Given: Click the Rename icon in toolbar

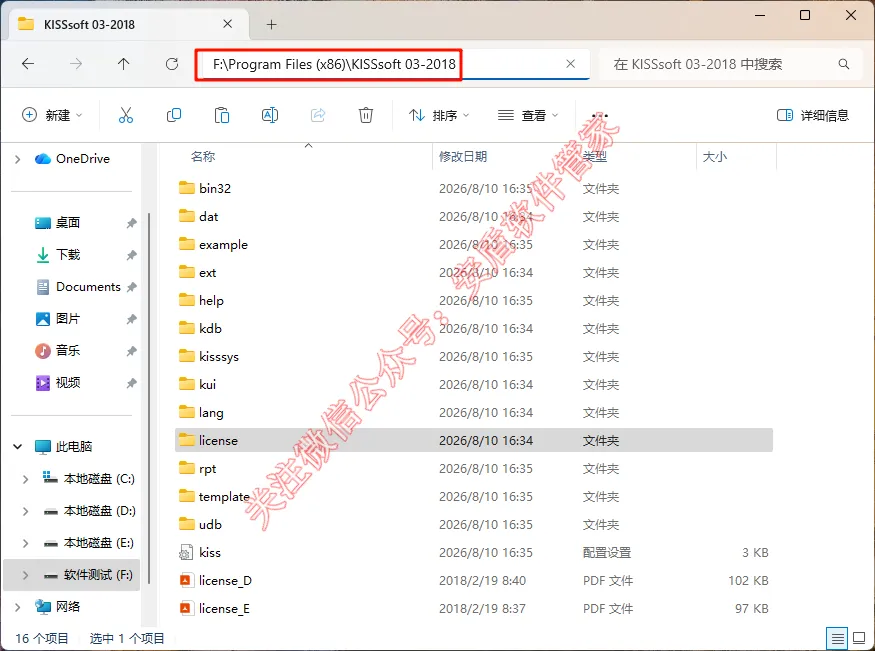Looking at the screenshot, I should pyautogui.click(x=270, y=115).
